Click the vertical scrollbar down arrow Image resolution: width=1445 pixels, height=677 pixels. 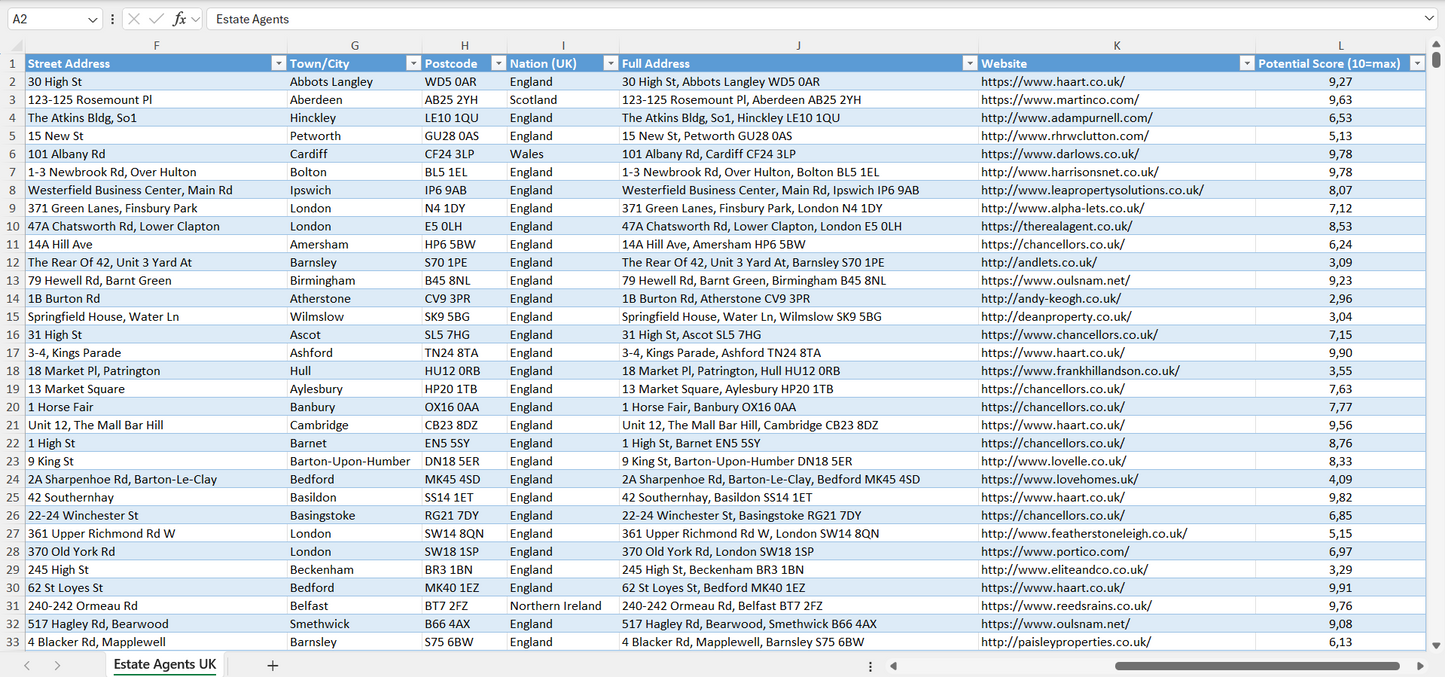point(1438,644)
